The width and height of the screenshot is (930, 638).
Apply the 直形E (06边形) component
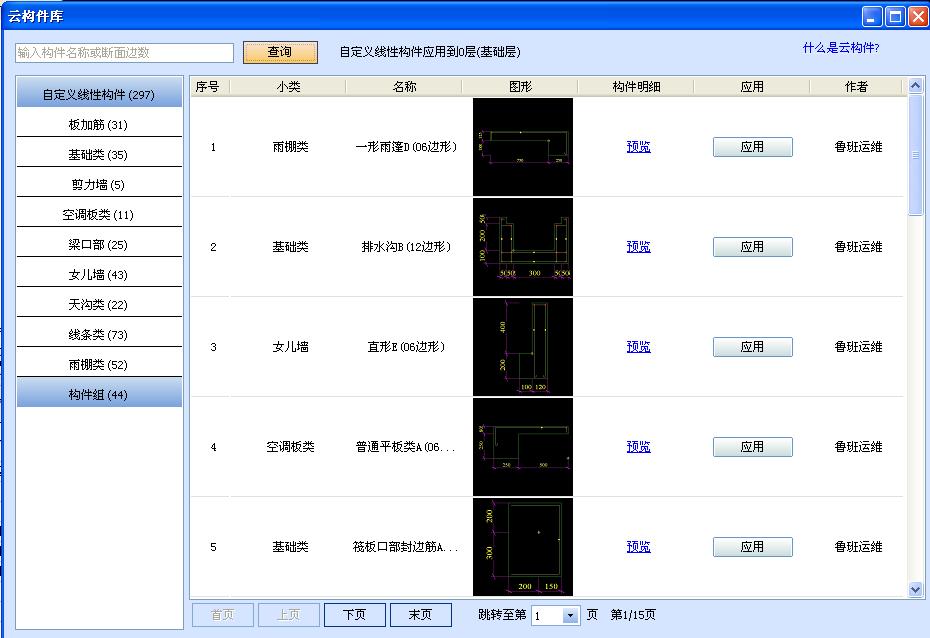(753, 347)
